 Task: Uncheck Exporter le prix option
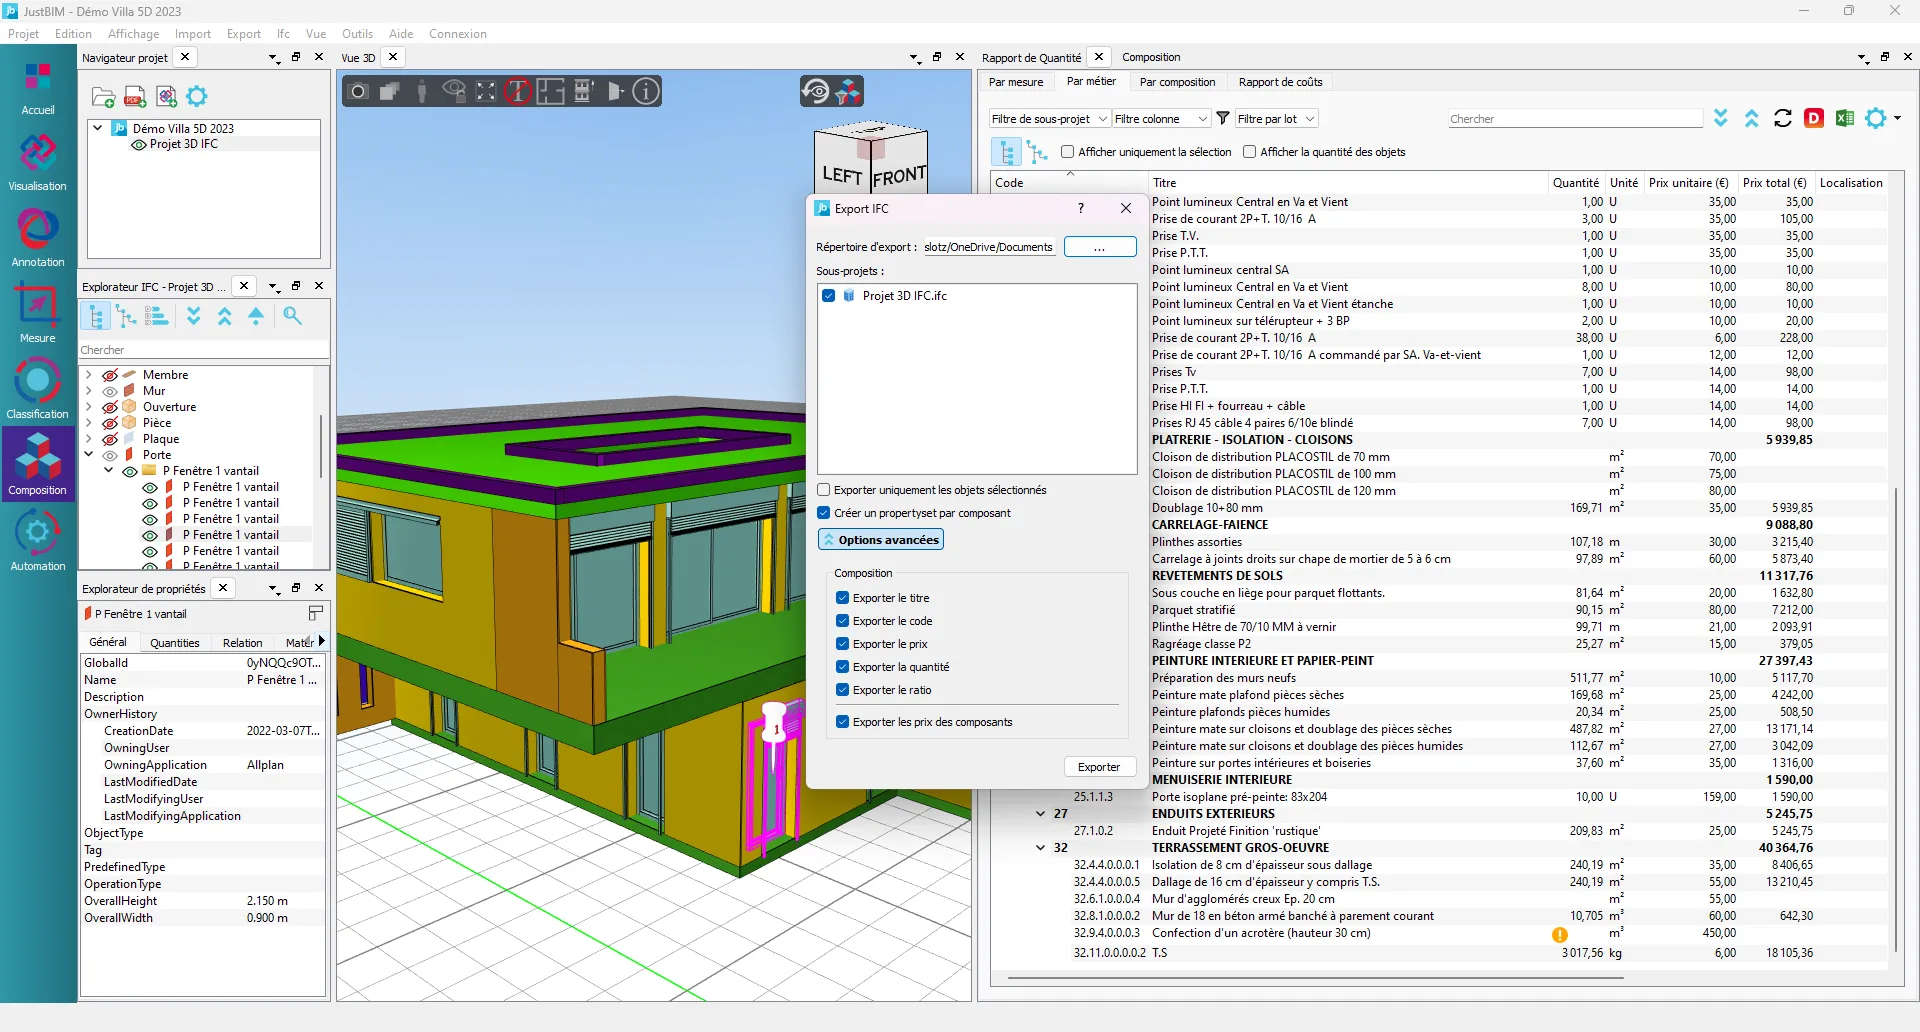click(843, 644)
